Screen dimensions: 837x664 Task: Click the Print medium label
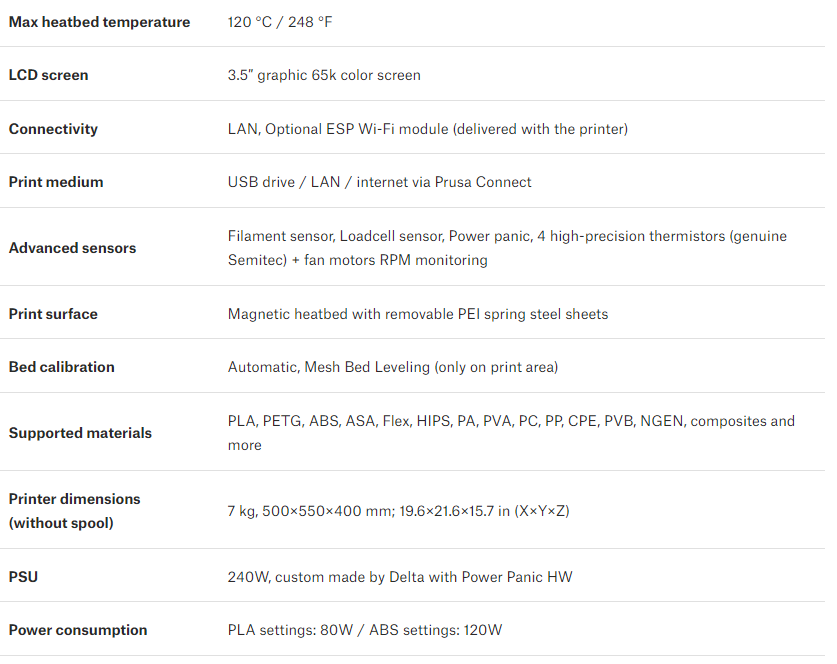click(x=56, y=182)
